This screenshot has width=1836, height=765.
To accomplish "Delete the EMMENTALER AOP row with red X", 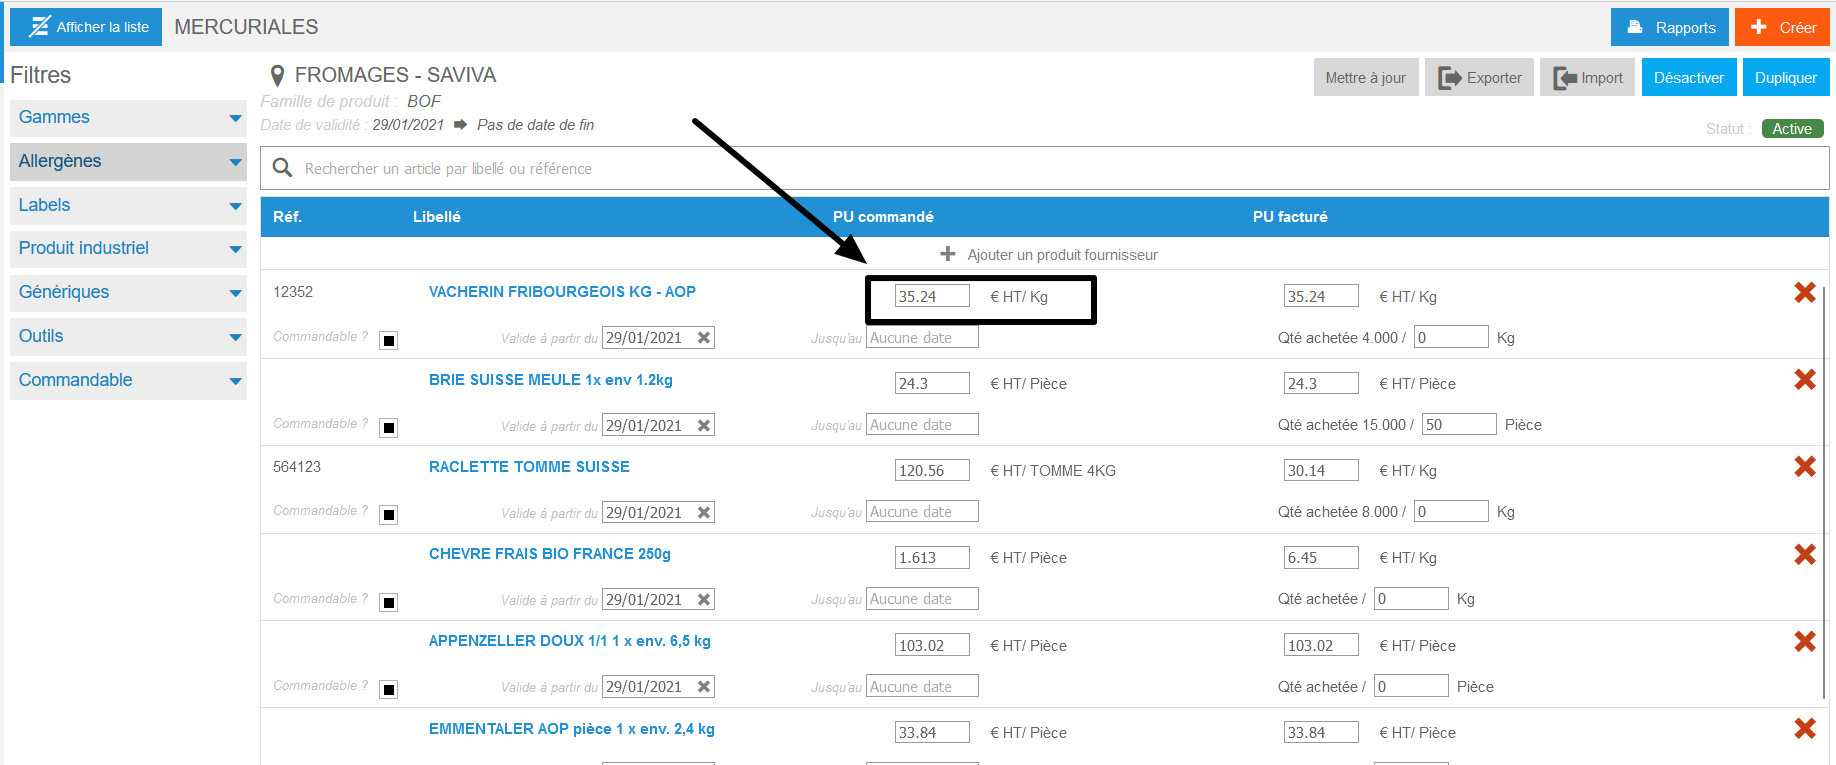I will (x=1805, y=728).
